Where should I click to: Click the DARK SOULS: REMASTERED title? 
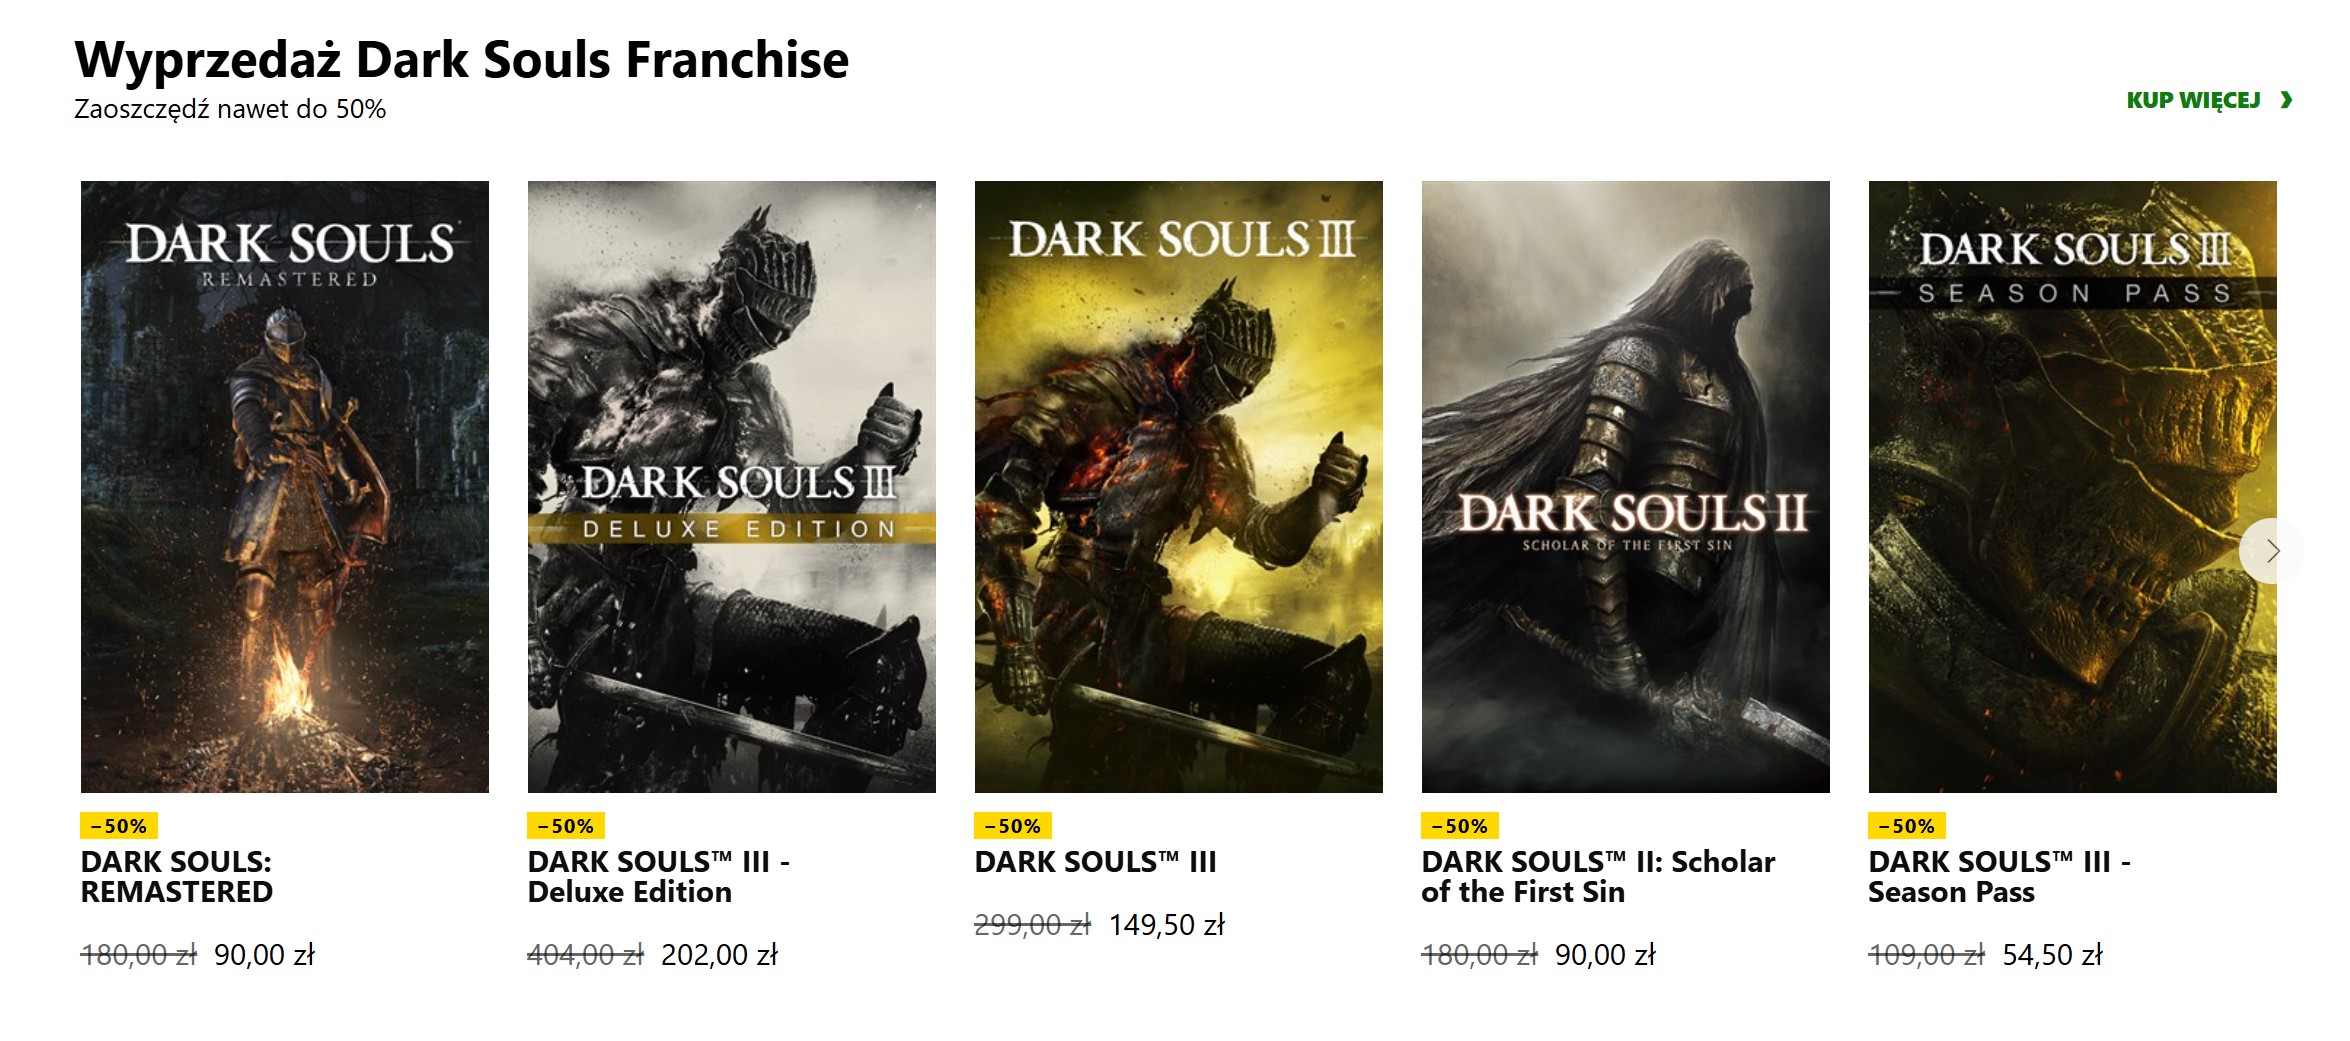(x=177, y=877)
